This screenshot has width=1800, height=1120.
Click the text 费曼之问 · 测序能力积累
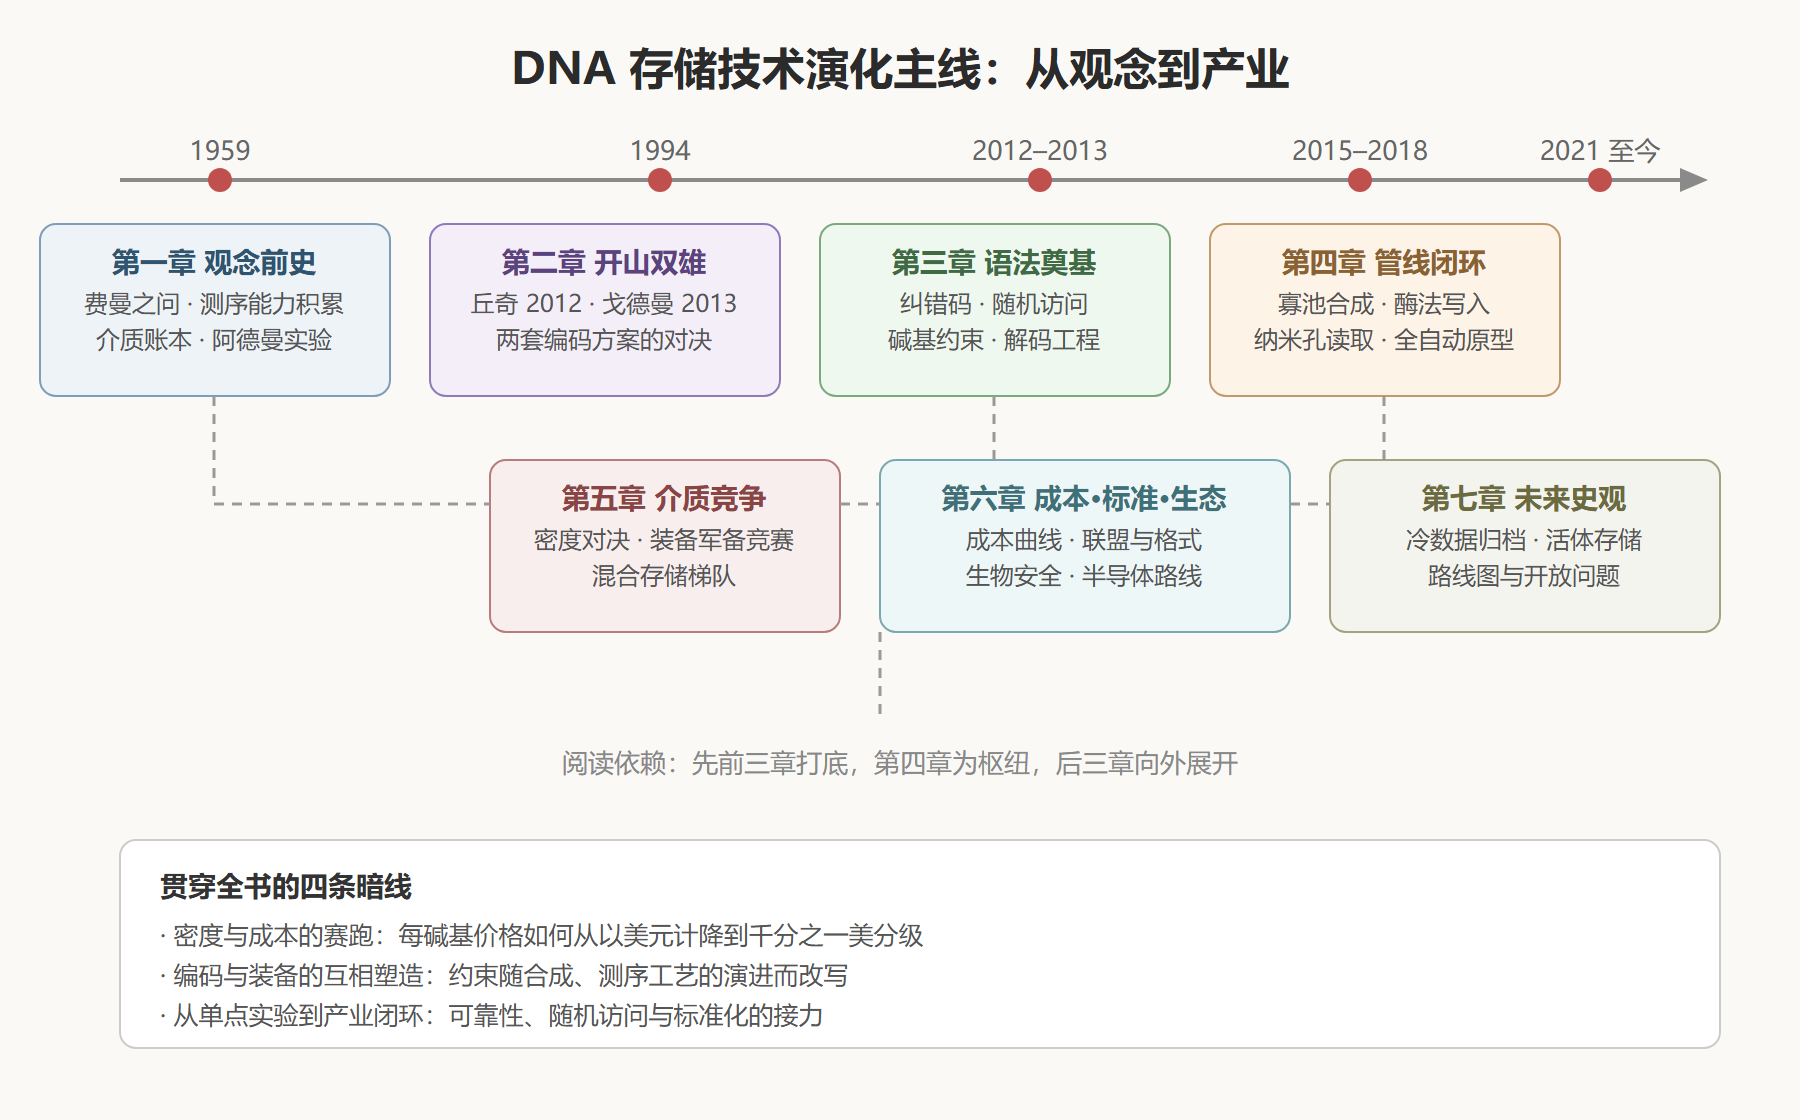click(214, 303)
